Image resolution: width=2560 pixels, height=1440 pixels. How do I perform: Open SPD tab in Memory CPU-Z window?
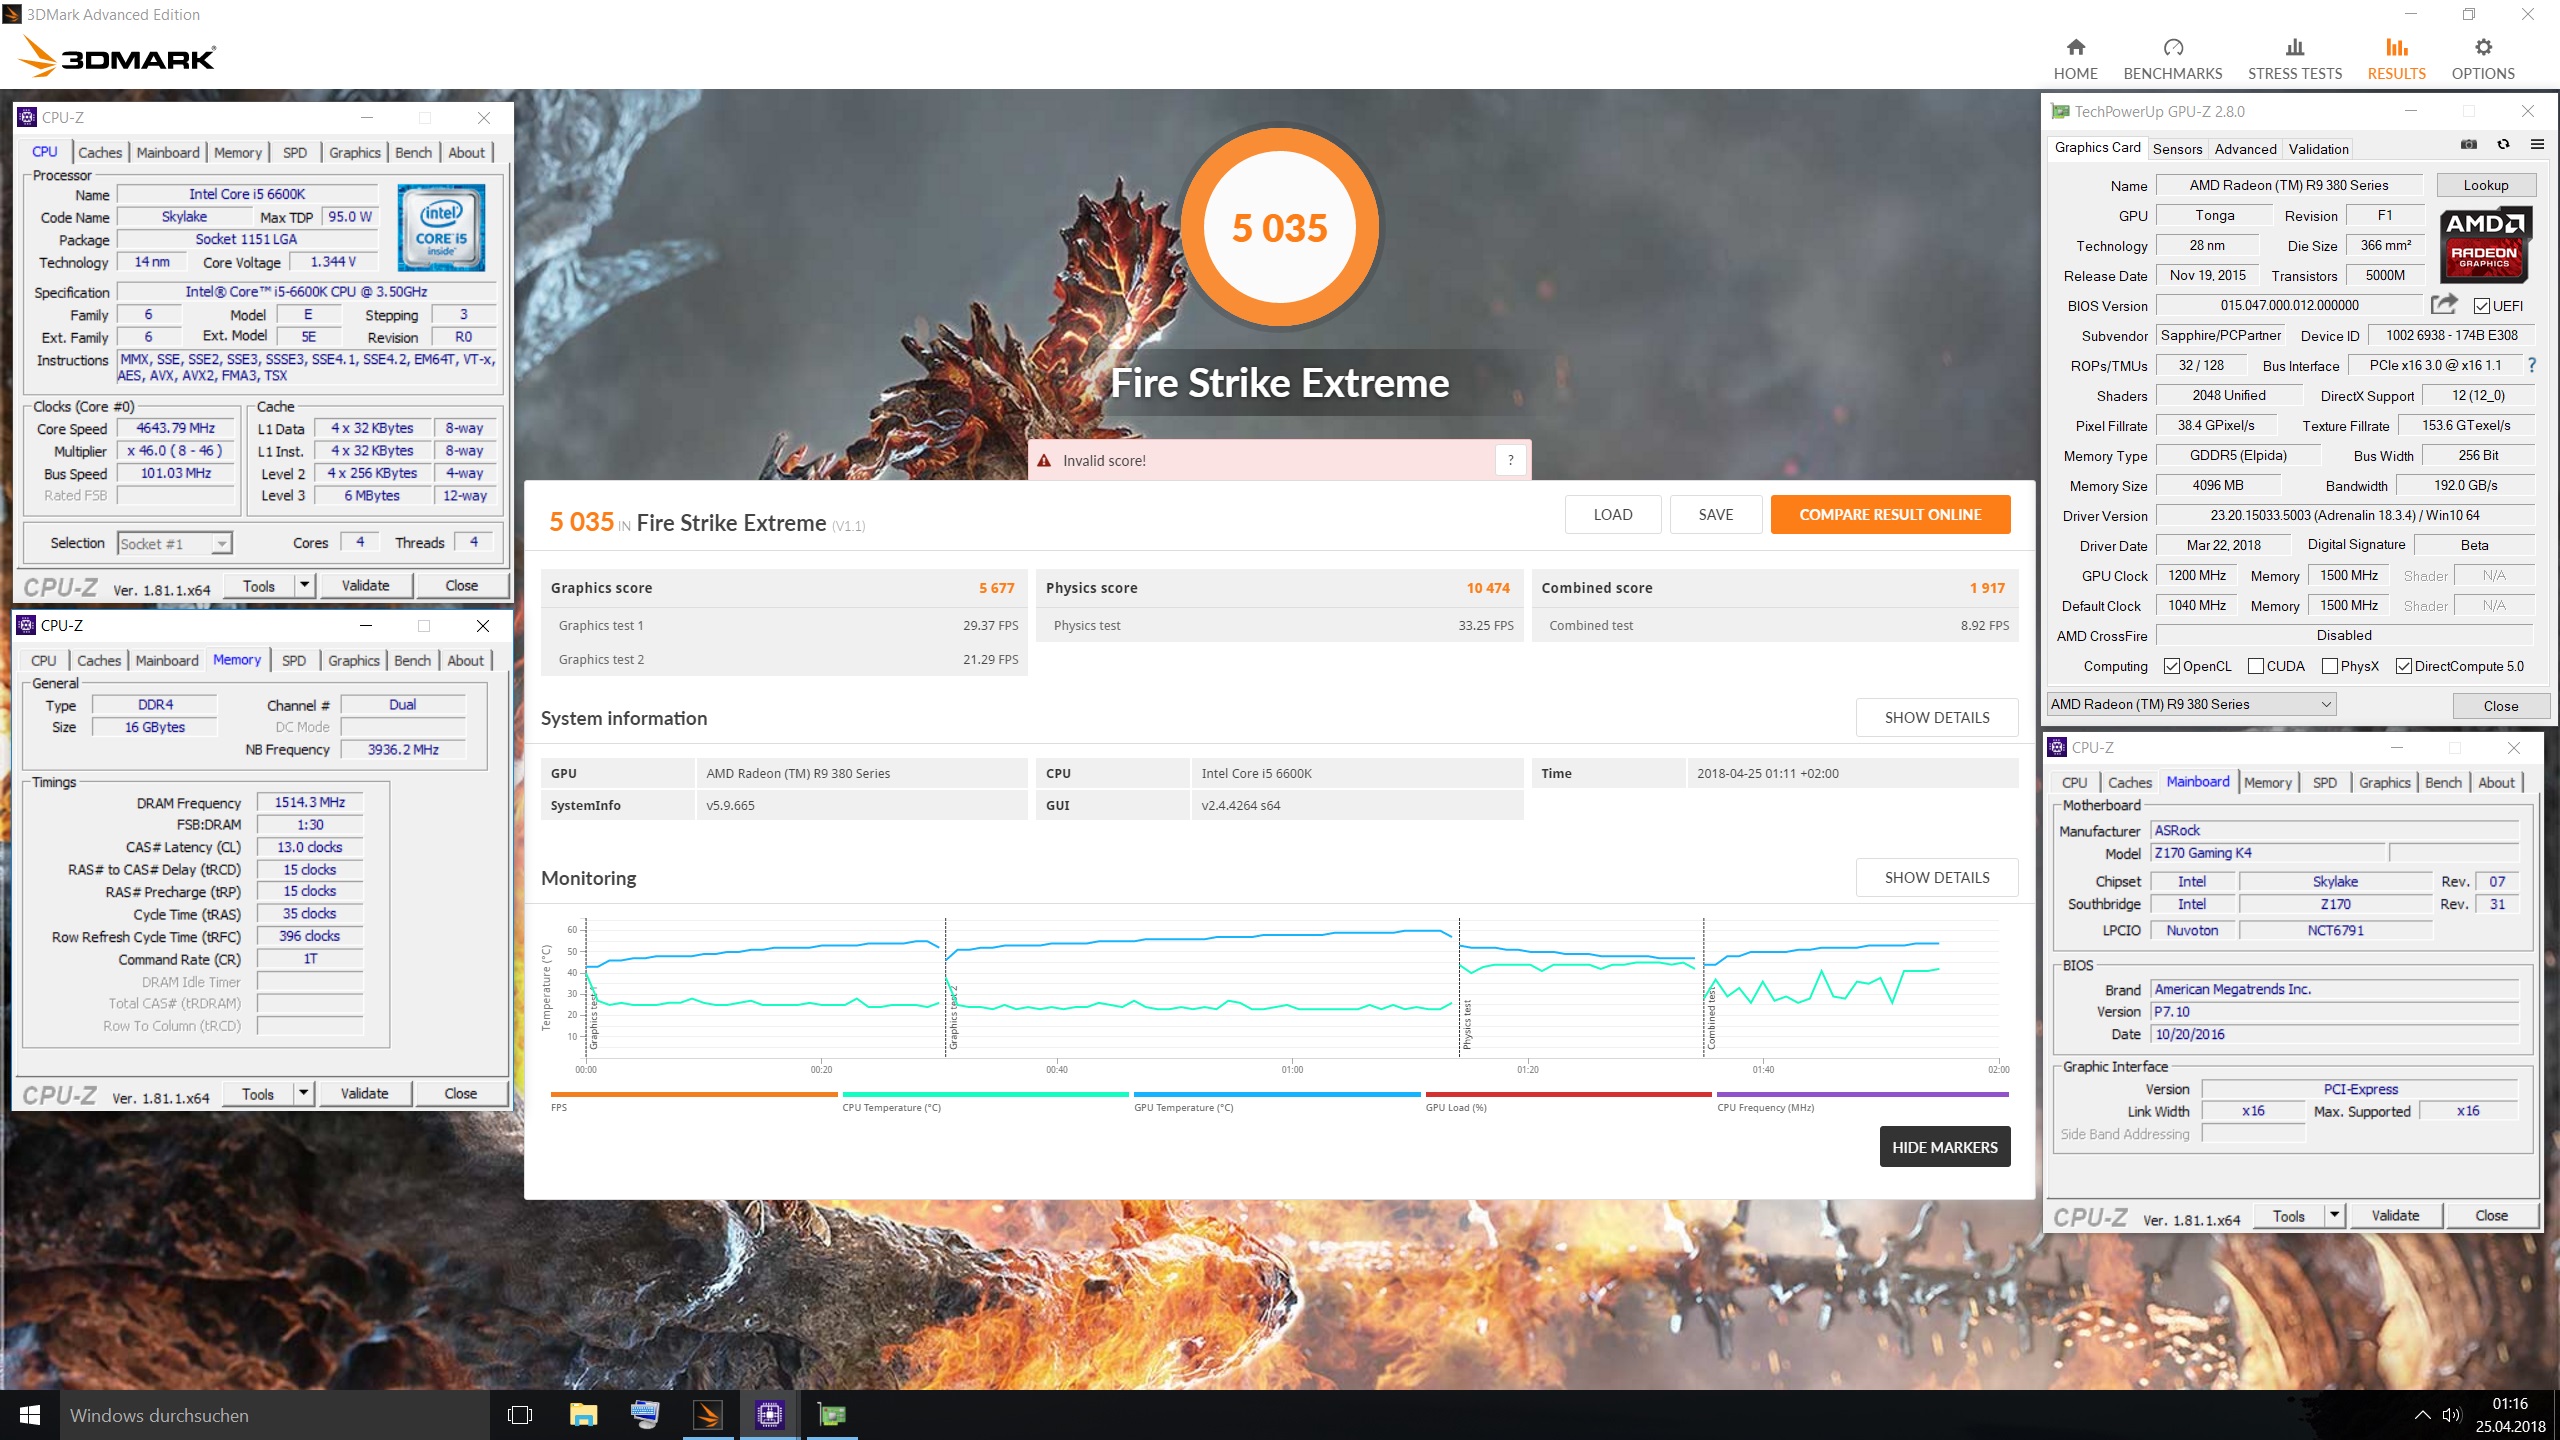coord(294,660)
